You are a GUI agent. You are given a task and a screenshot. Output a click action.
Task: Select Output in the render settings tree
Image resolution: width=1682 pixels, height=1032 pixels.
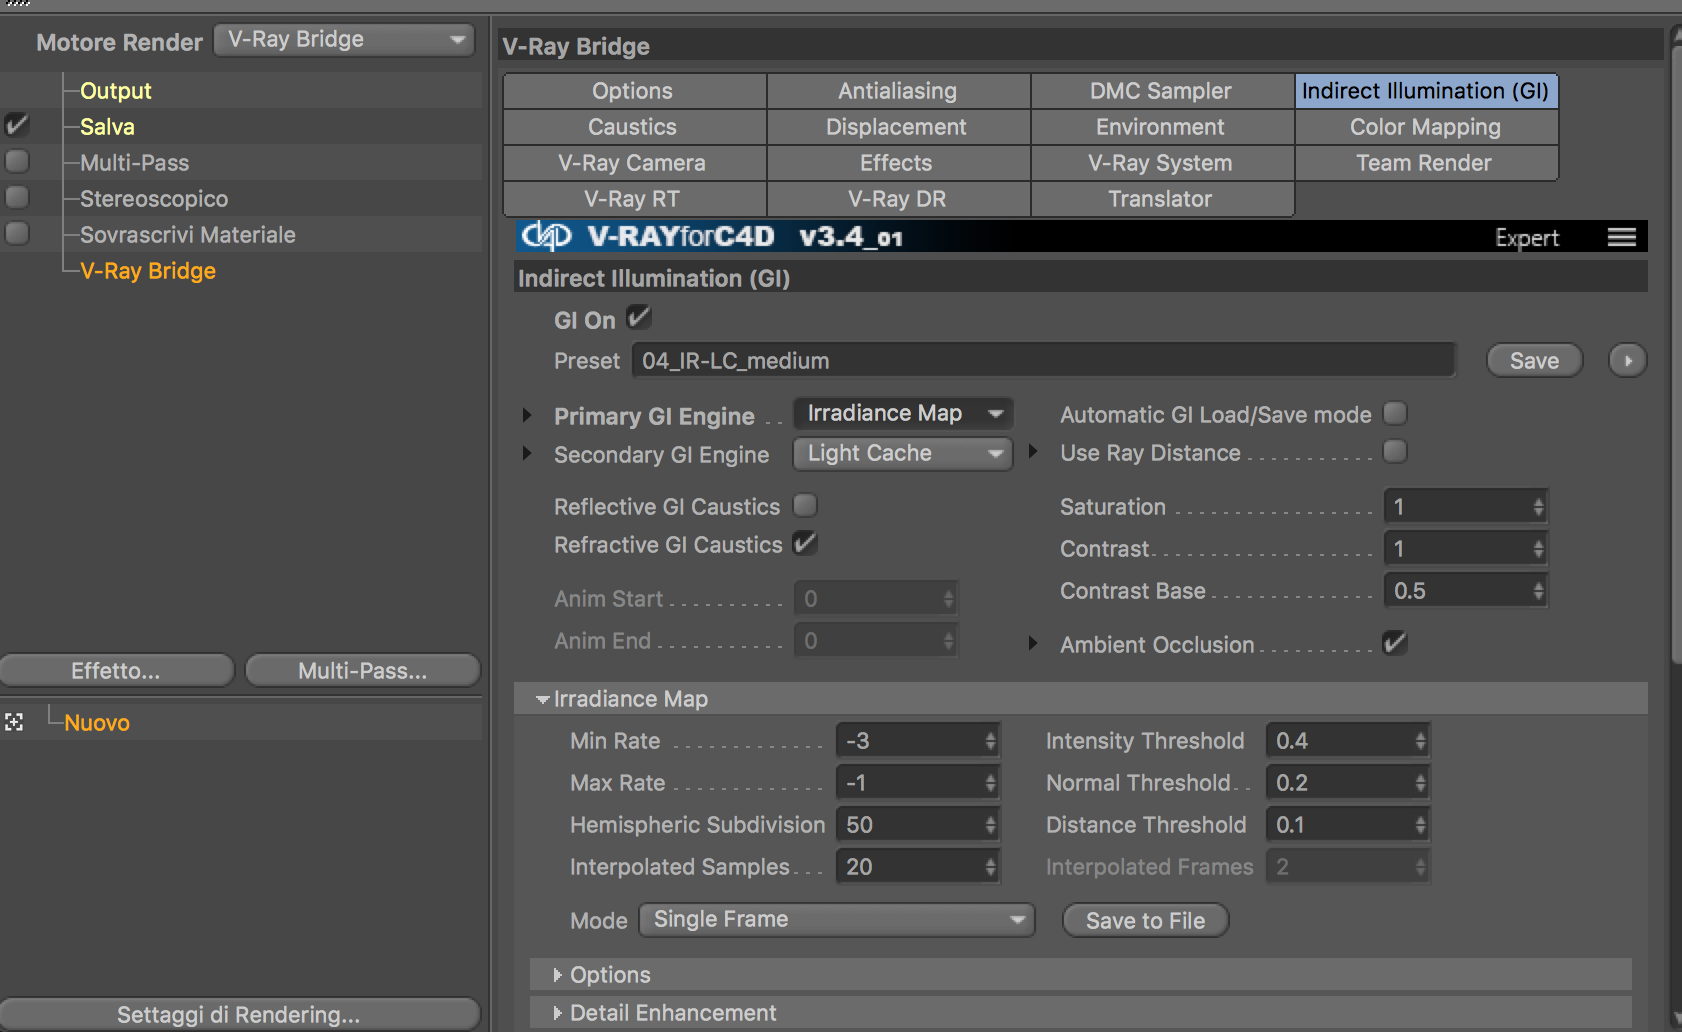tap(115, 91)
